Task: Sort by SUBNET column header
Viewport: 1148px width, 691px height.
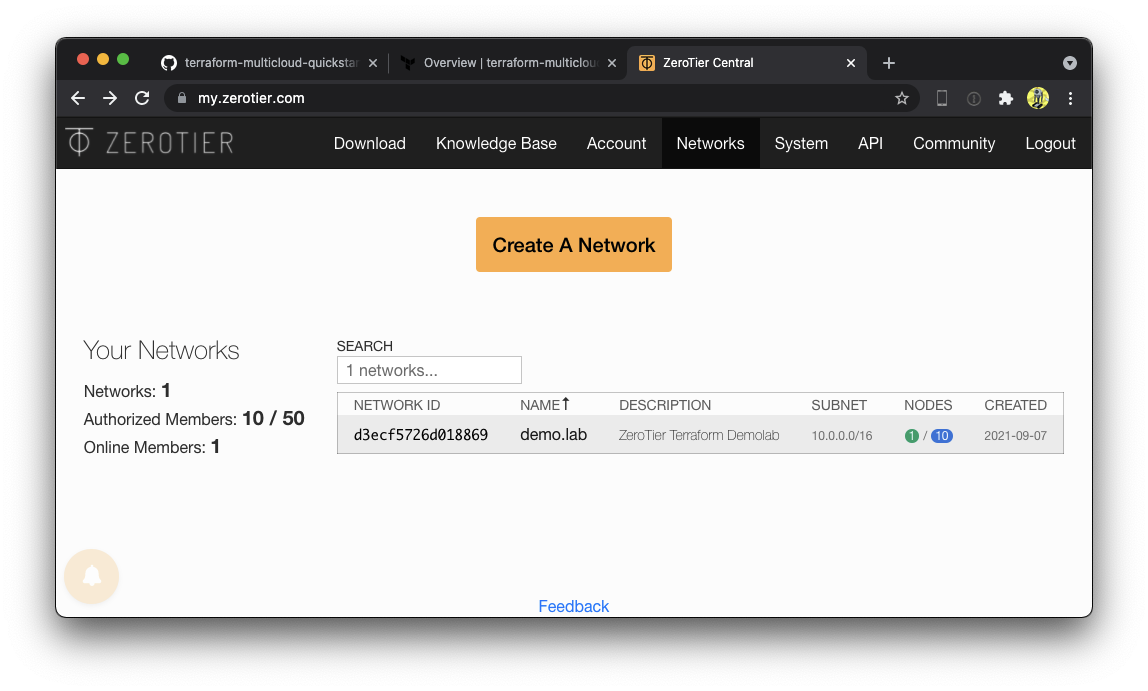Action: click(839, 405)
